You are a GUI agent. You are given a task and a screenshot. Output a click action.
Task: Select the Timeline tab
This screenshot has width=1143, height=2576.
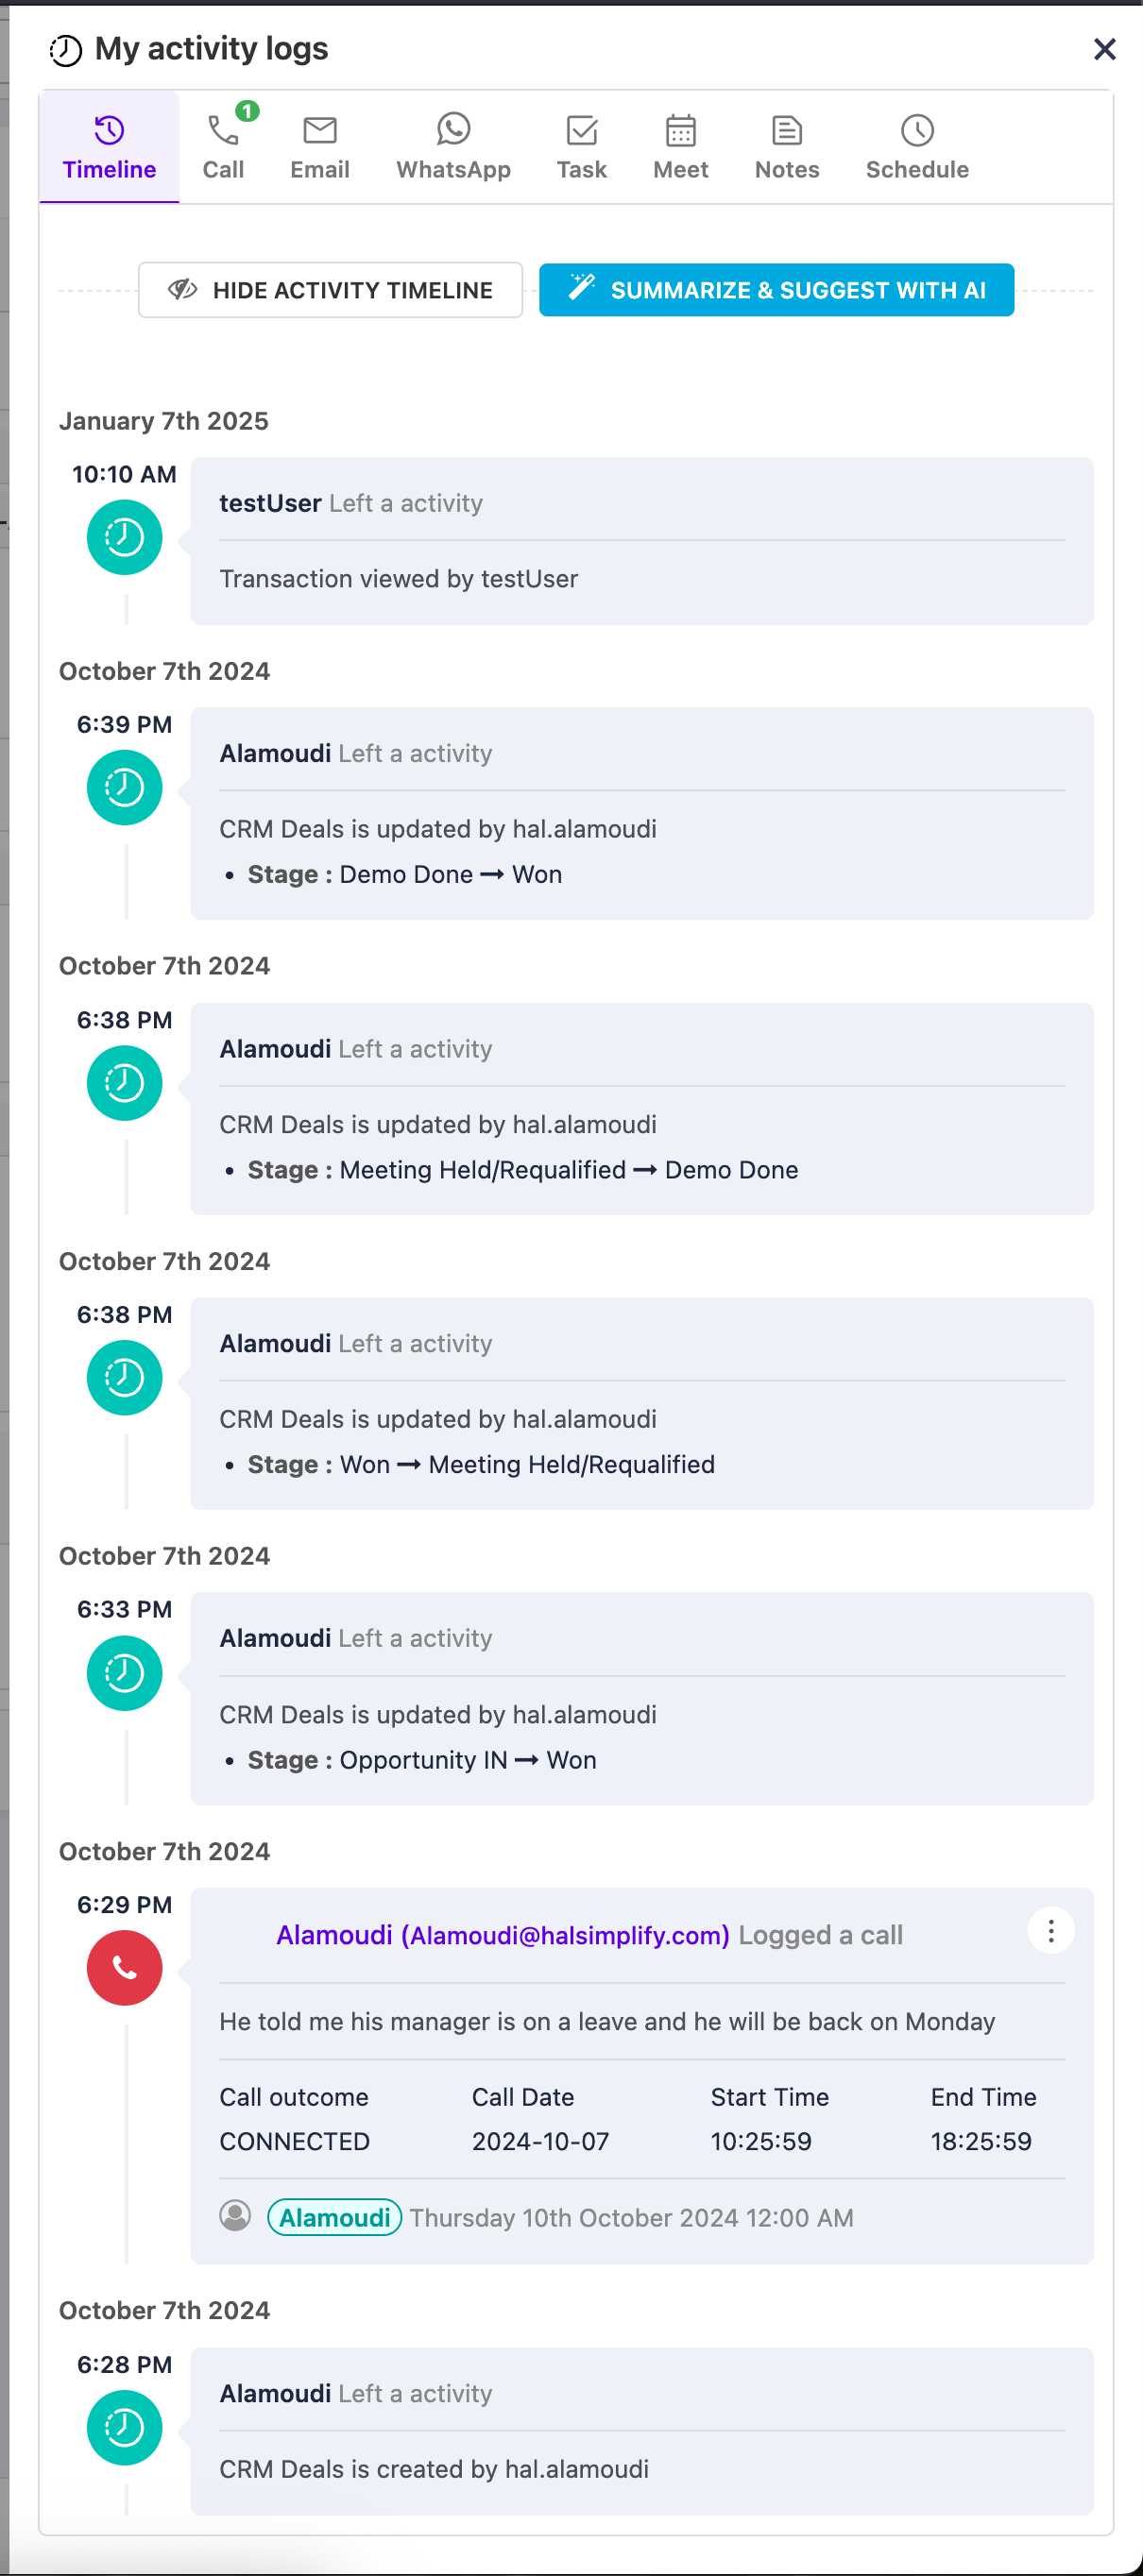(109, 147)
